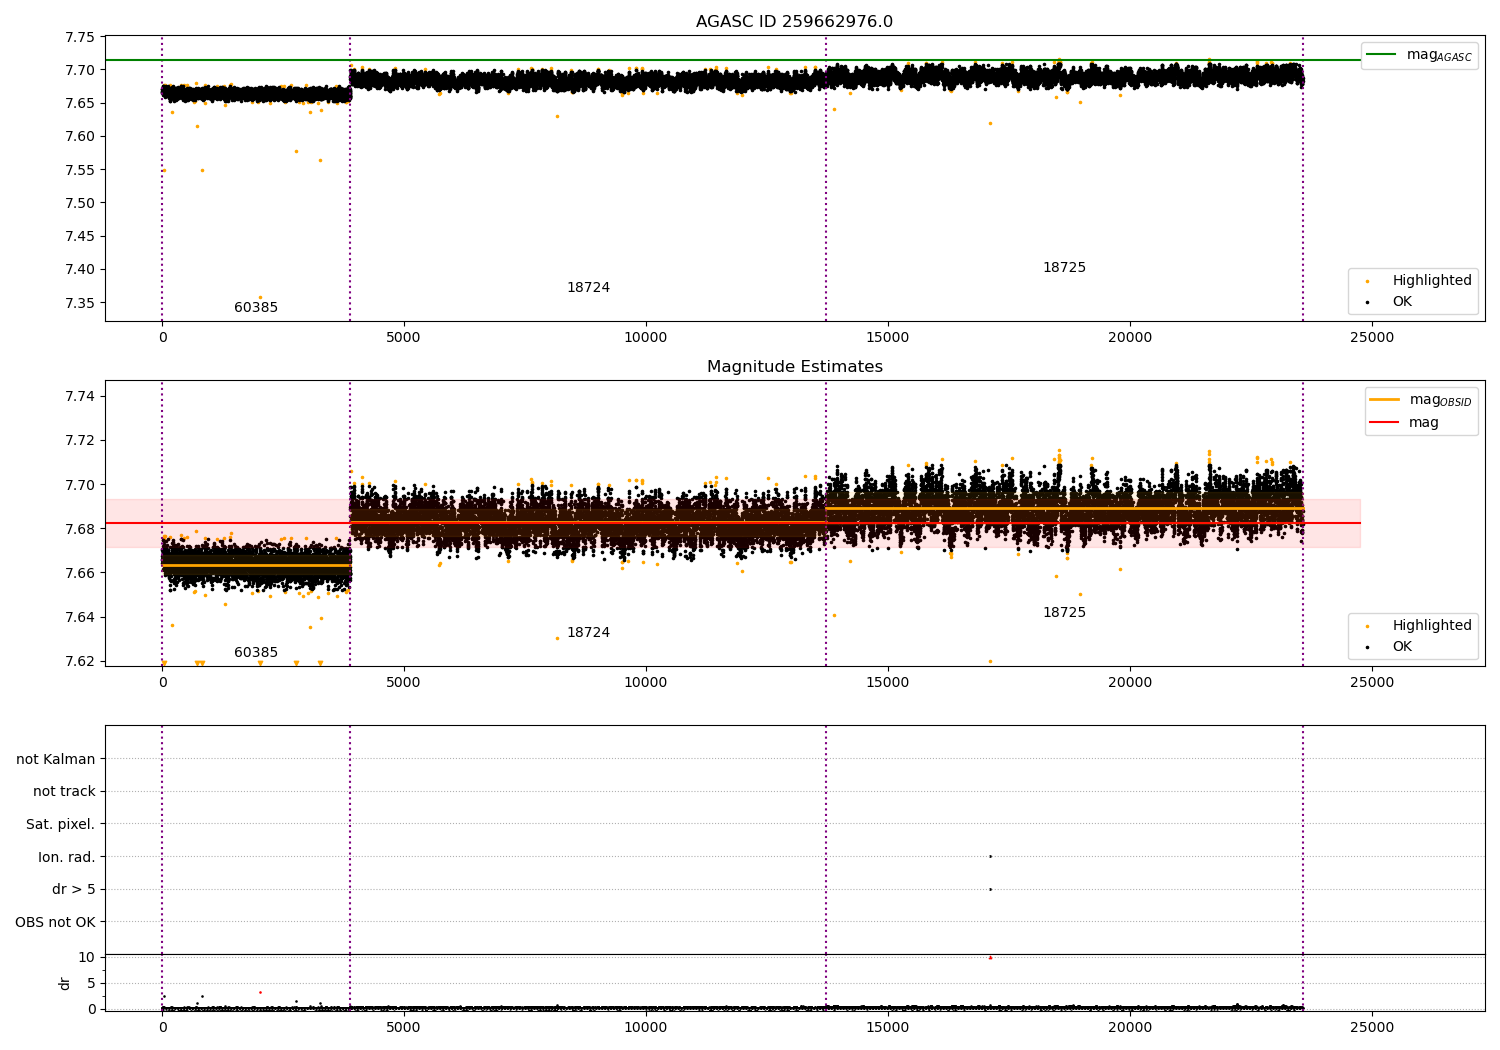This screenshot has height=1050, width=1500.
Task: Click the 7.64 y-axis tick label
Action: tap(79, 617)
